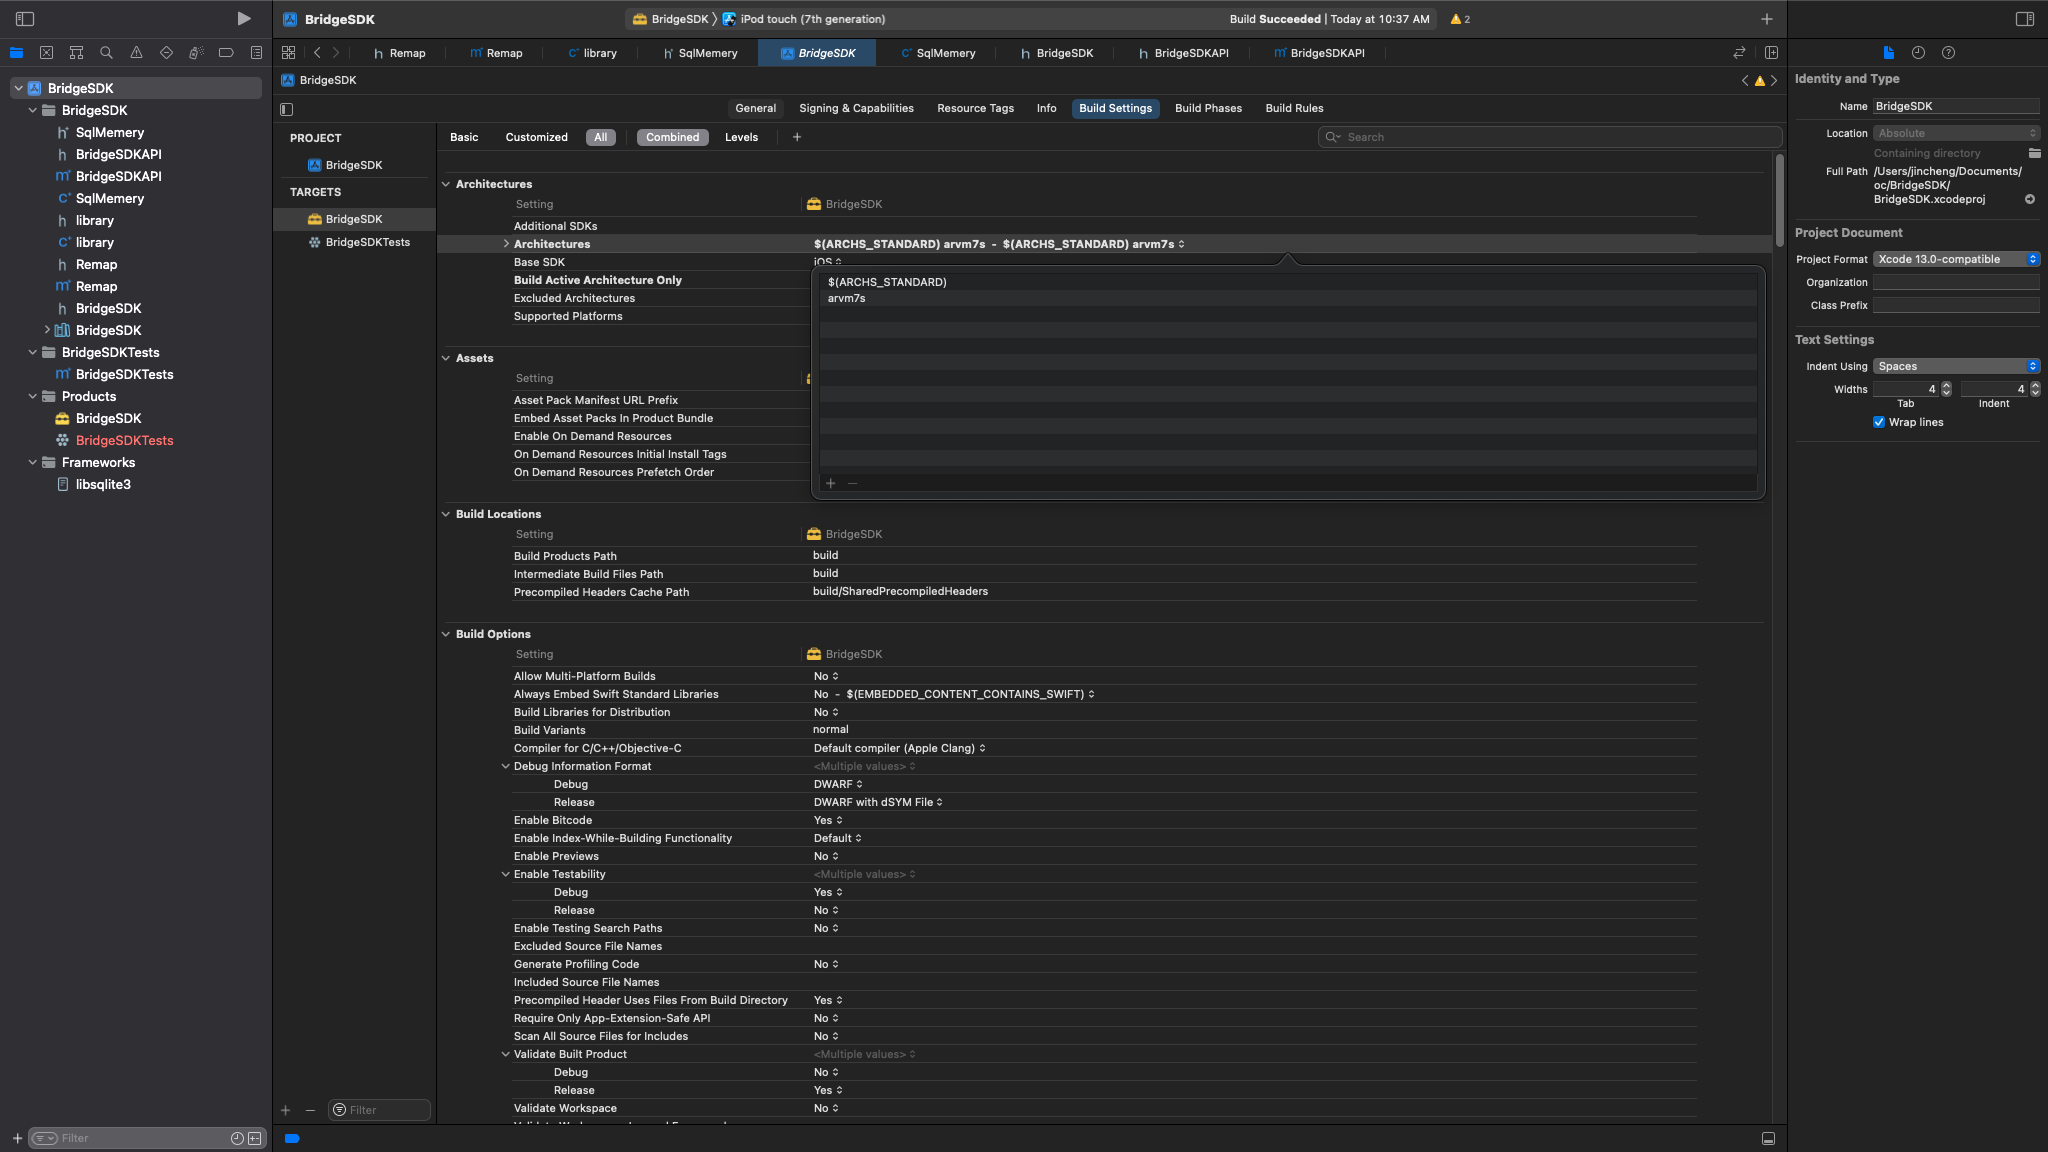The height and width of the screenshot is (1152, 2048).
Task: Switch to Signing & Capabilities tab
Action: 856,108
